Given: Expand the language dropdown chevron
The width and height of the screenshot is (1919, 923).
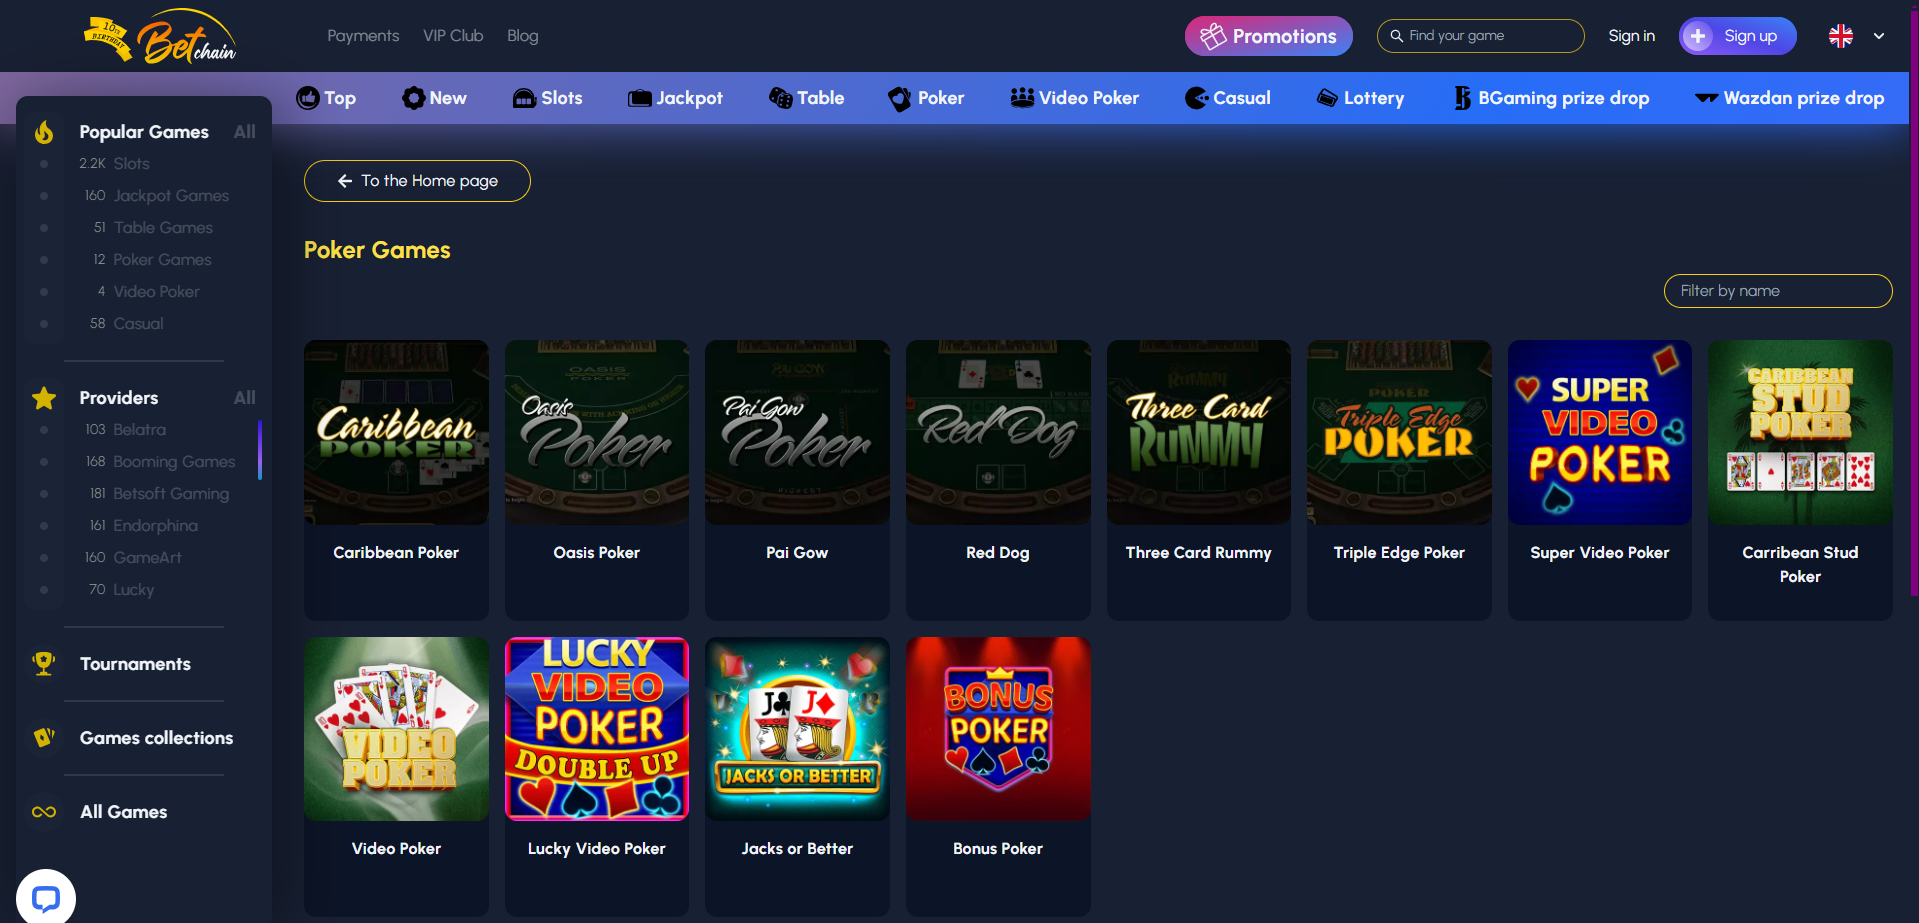Looking at the screenshot, I should [1879, 36].
